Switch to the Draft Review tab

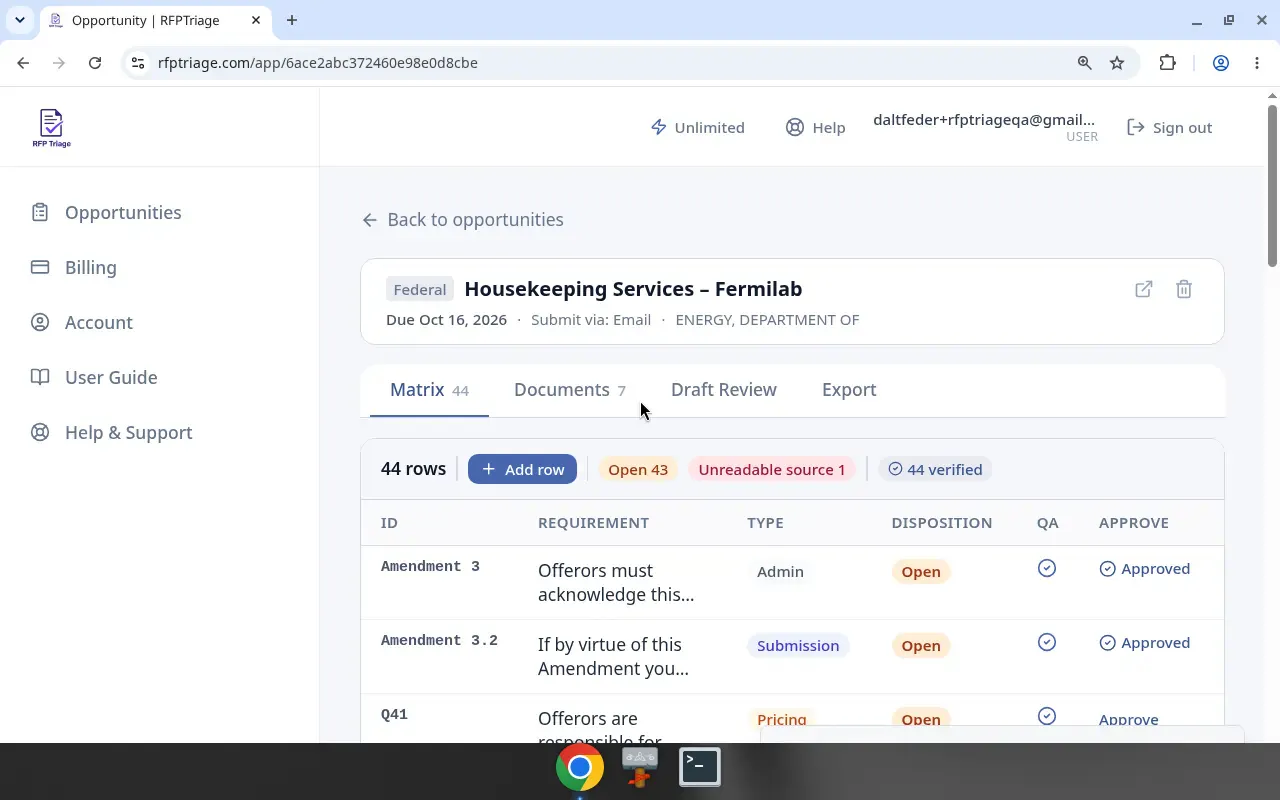[724, 390]
